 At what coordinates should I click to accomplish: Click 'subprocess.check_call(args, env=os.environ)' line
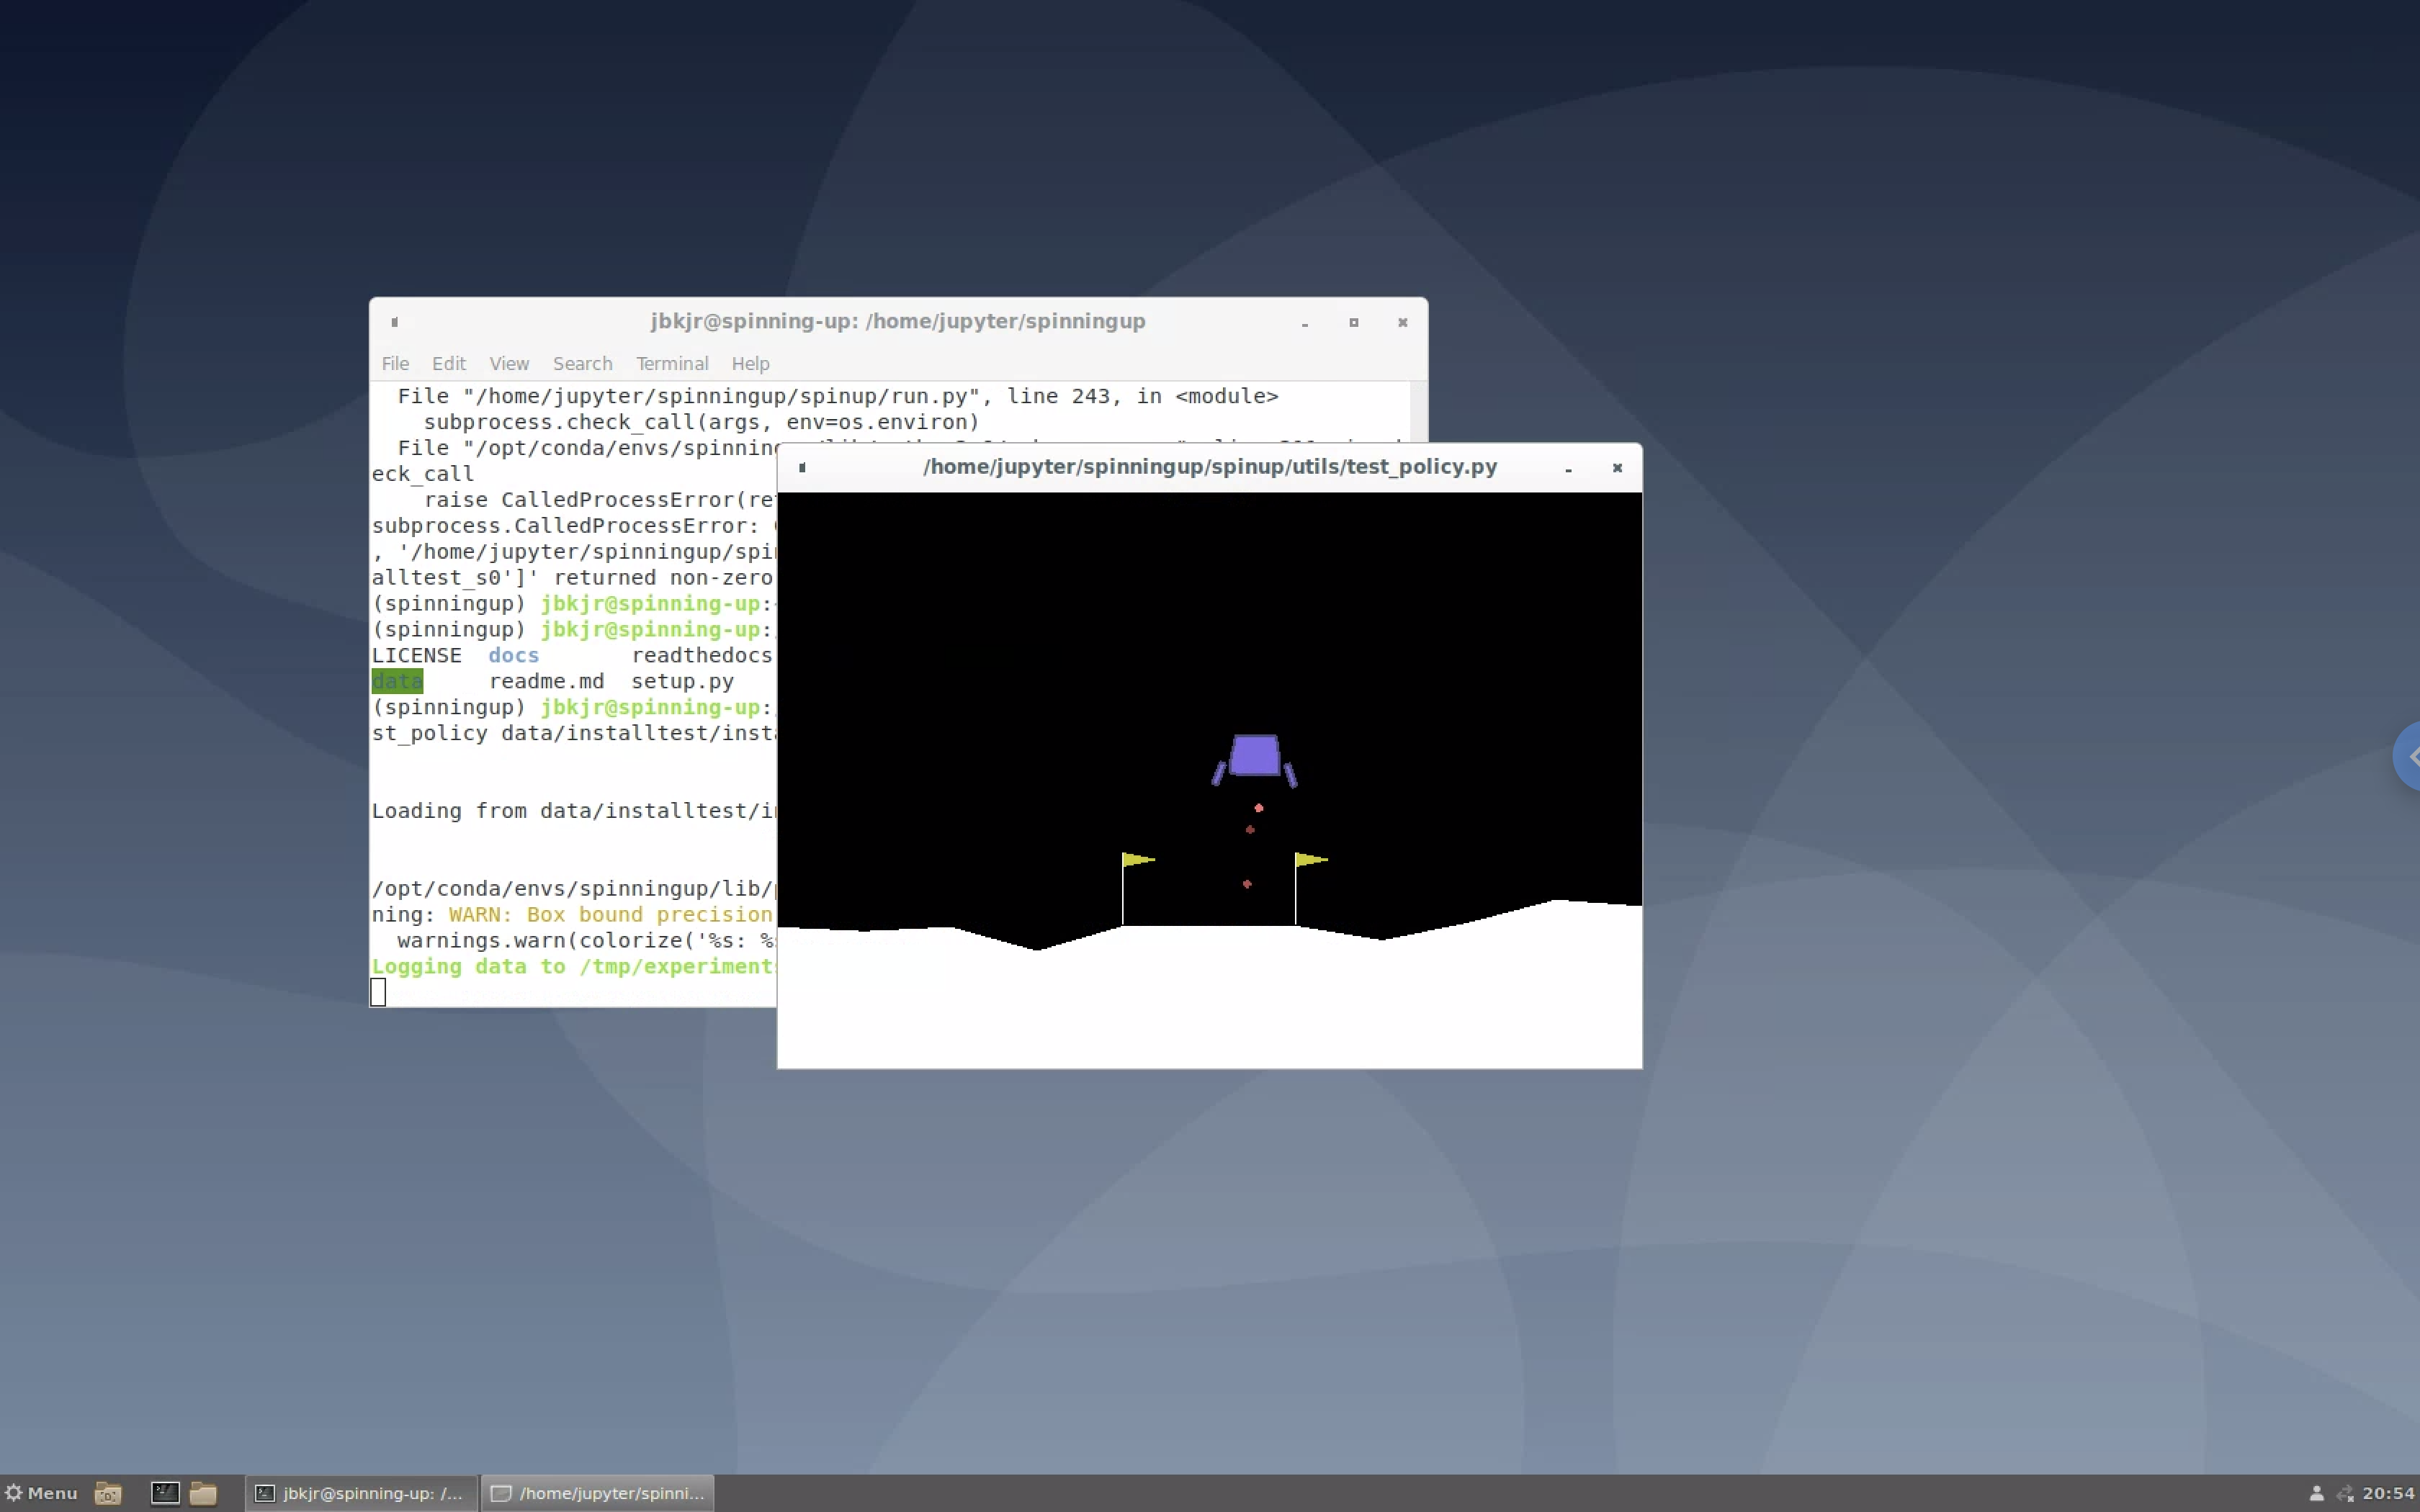point(701,422)
